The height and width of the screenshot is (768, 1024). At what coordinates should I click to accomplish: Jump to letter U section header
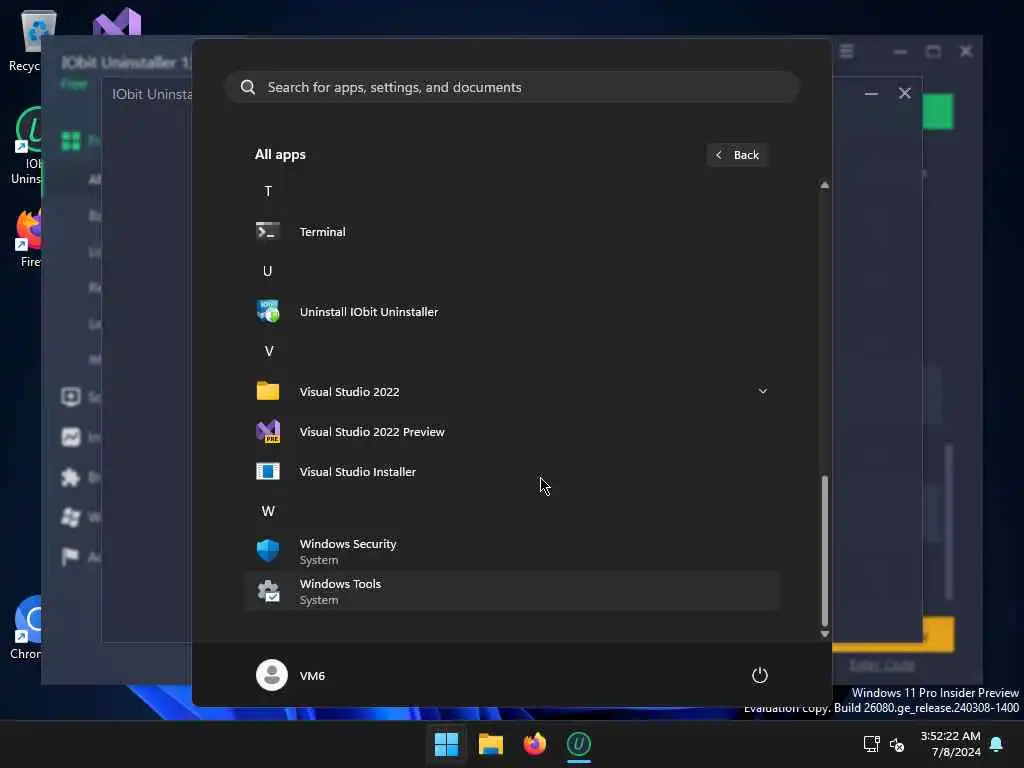click(x=268, y=271)
